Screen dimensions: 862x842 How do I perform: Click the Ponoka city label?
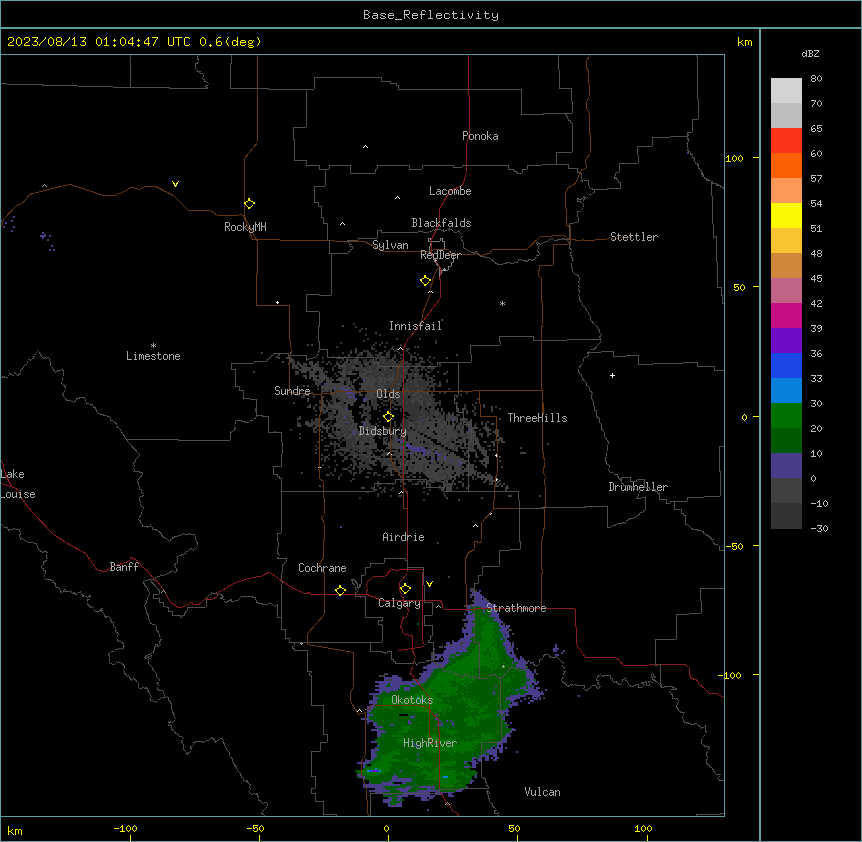[480, 136]
